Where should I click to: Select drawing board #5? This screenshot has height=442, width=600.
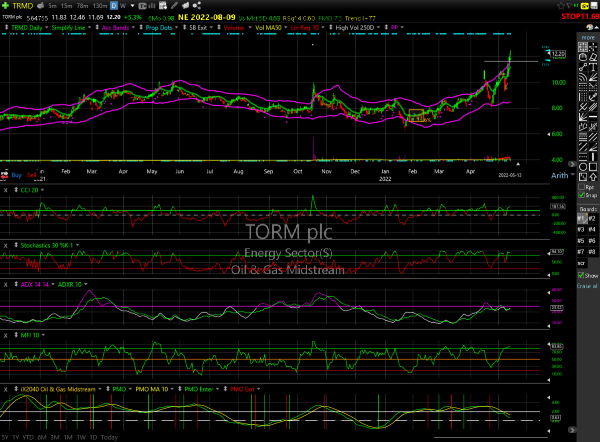(581, 241)
